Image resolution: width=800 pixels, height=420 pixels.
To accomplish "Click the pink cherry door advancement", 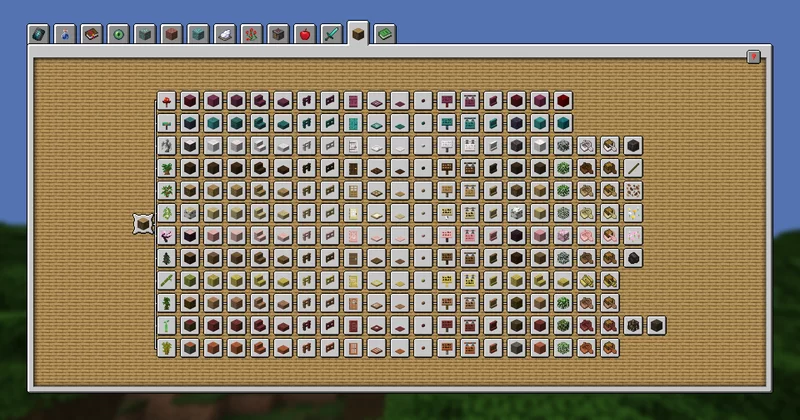I will (x=352, y=235).
